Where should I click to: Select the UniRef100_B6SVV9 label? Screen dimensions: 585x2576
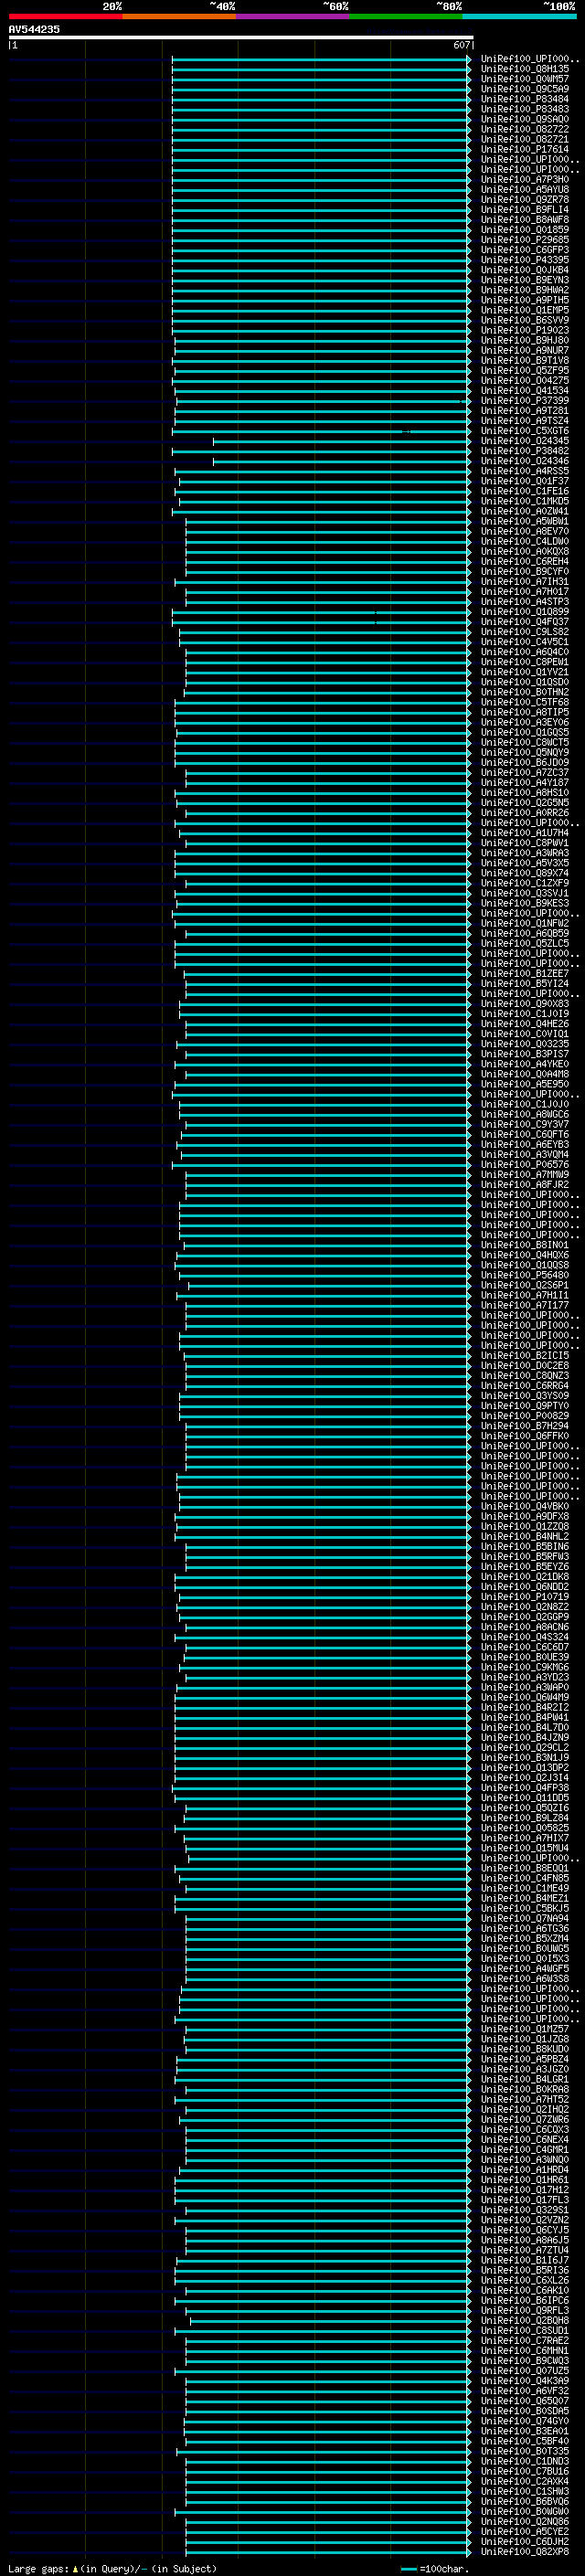525,320
